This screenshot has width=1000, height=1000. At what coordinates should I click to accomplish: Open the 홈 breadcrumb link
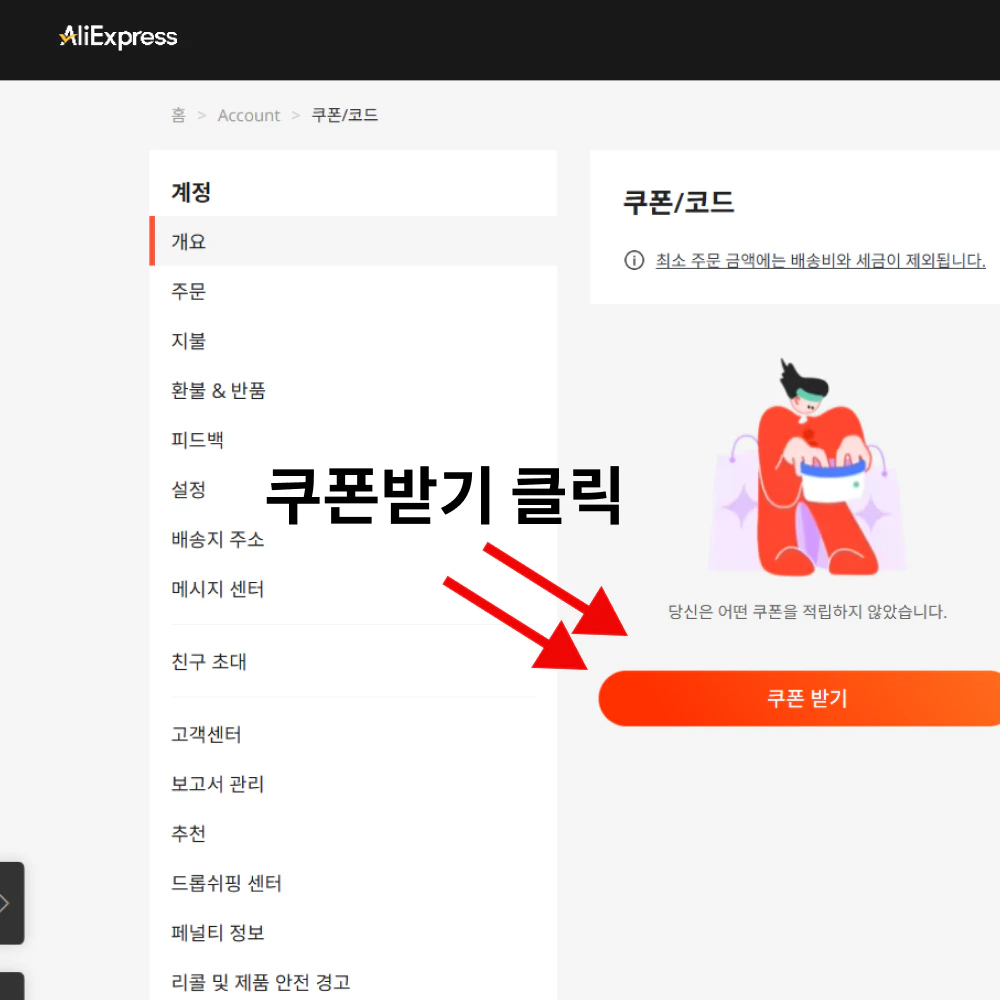pyautogui.click(x=179, y=115)
